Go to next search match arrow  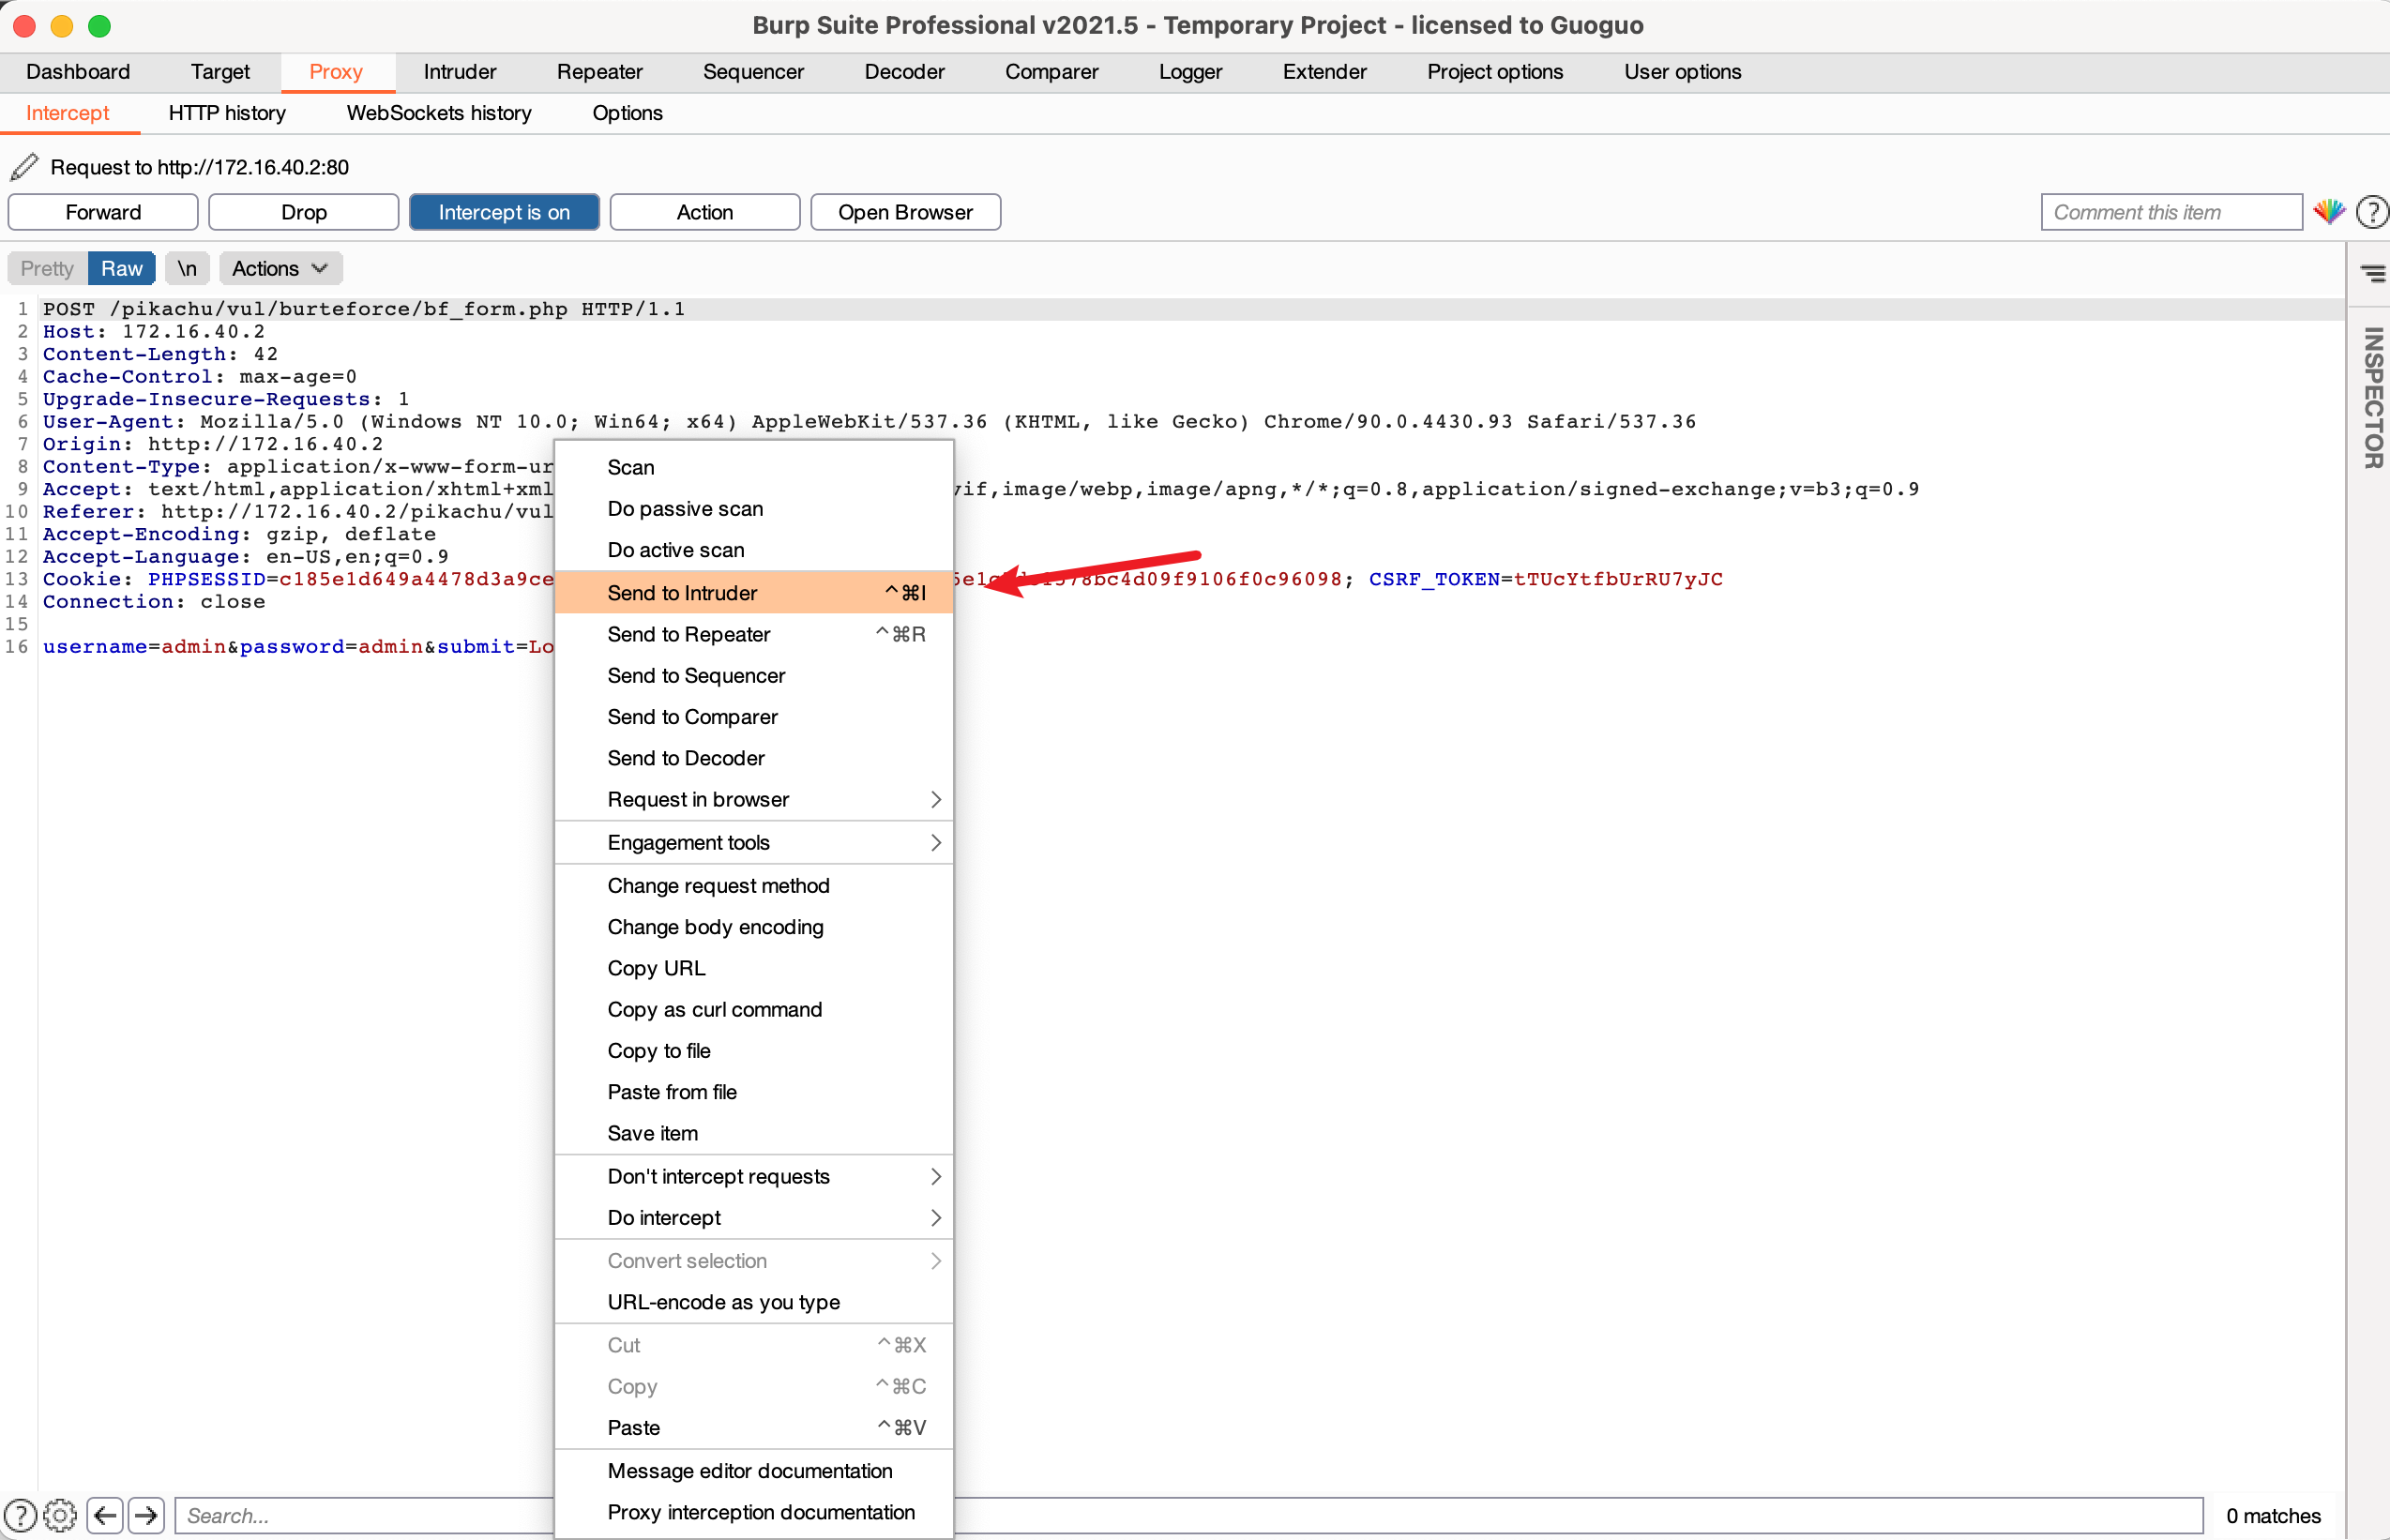146,1515
